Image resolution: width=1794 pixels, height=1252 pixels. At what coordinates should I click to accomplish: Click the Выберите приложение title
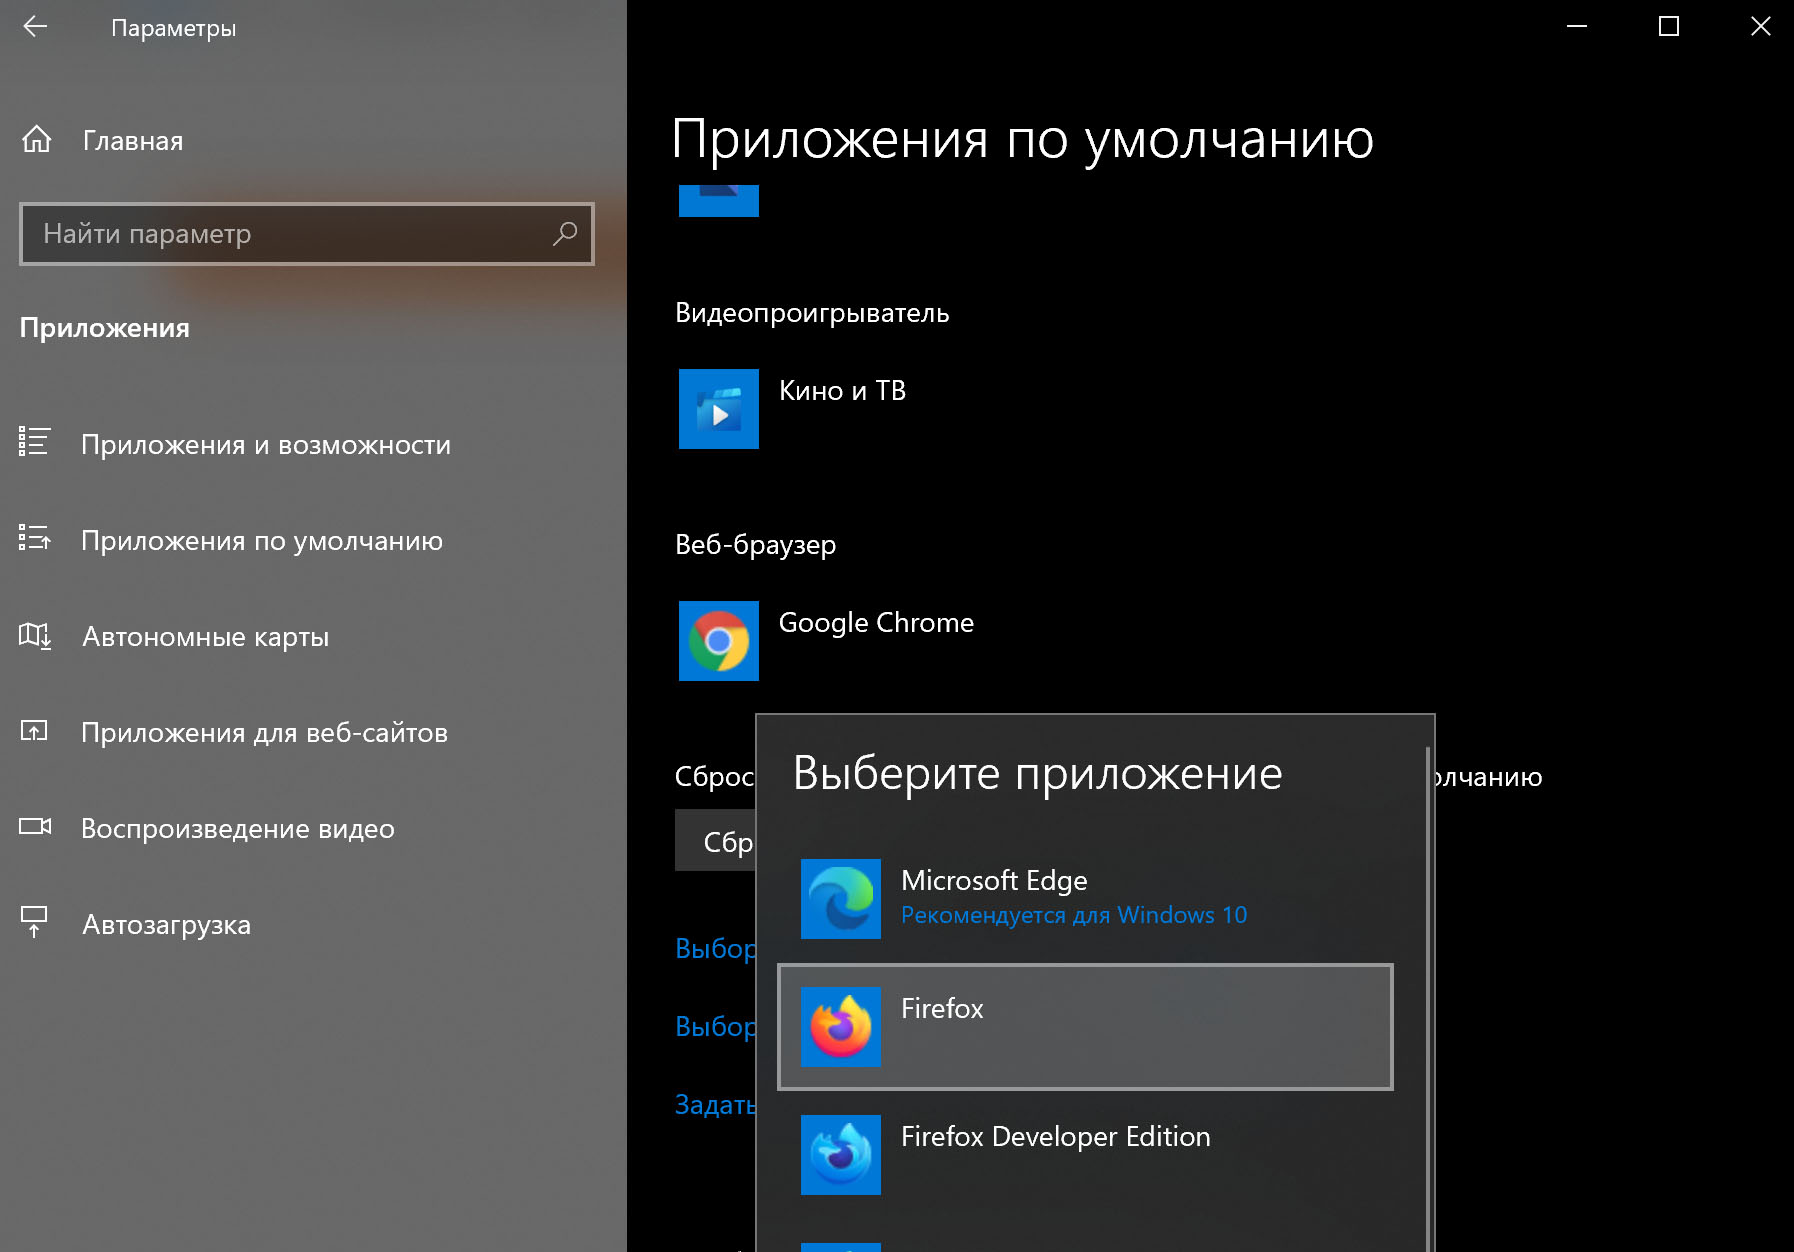tap(1037, 773)
